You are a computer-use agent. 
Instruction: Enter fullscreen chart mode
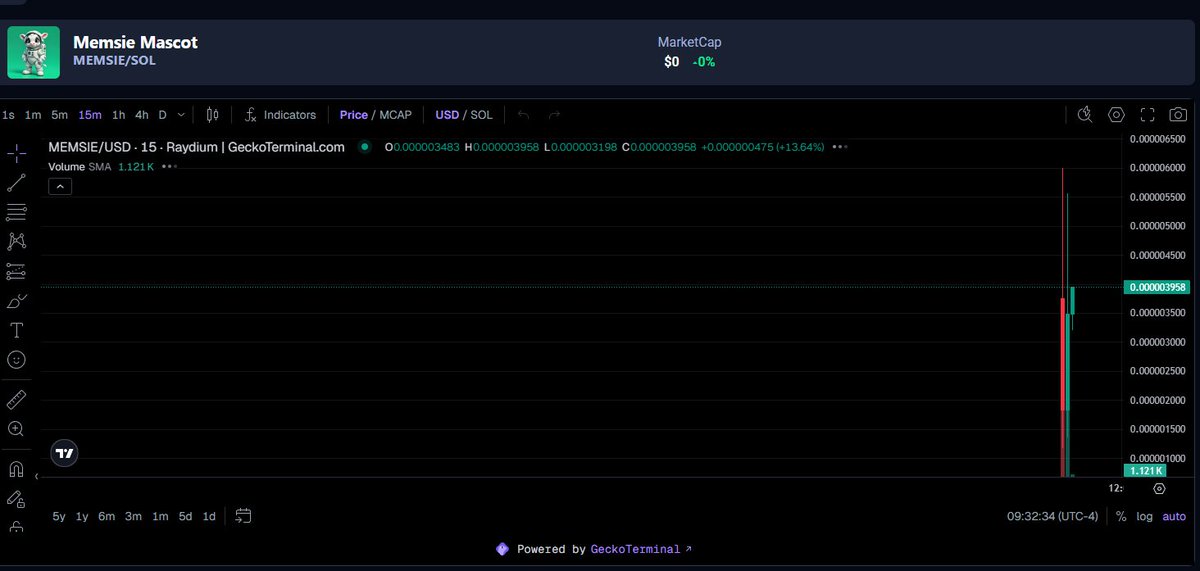(1148, 115)
